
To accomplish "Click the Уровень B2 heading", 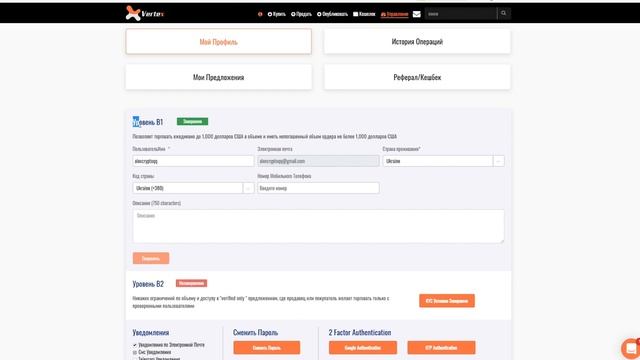I will click(148, 284).
